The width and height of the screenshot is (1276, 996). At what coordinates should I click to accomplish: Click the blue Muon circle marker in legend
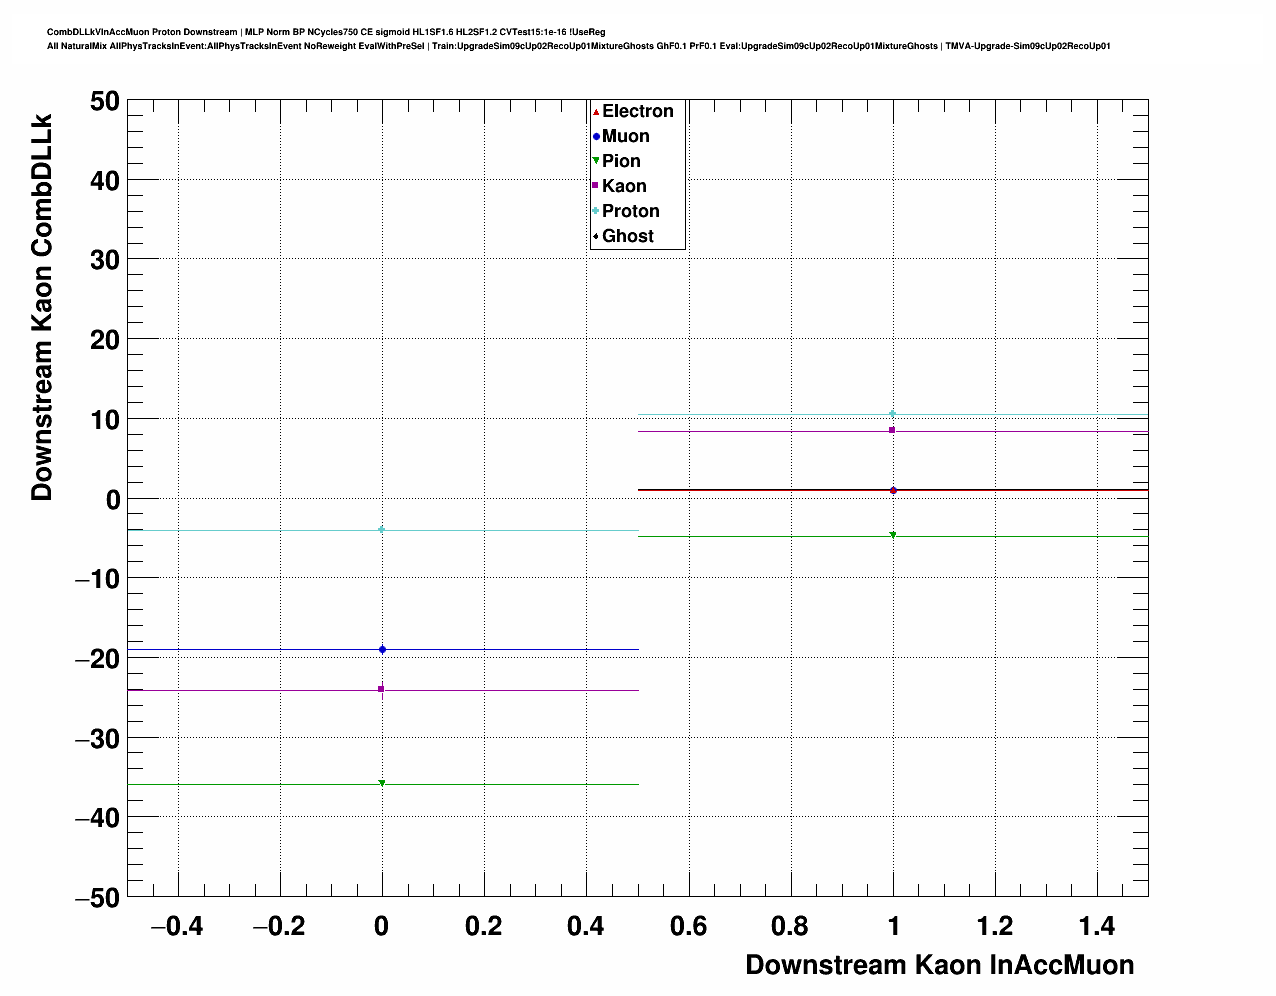(x=596, y=136)
